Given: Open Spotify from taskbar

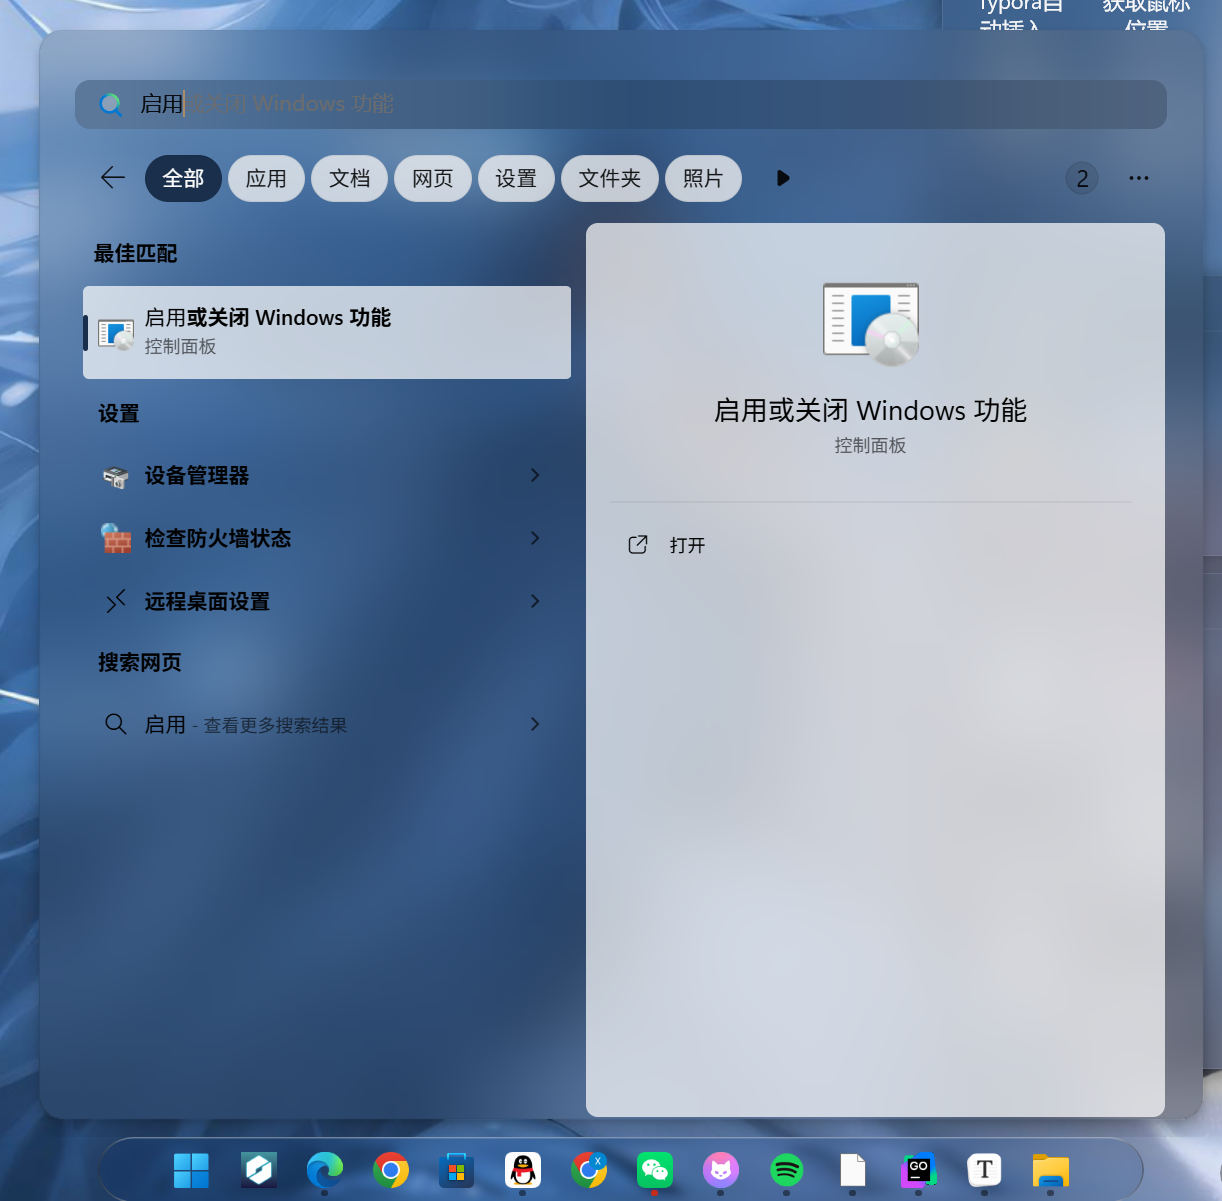Looking at the screenshot, I should [787, 1169].
